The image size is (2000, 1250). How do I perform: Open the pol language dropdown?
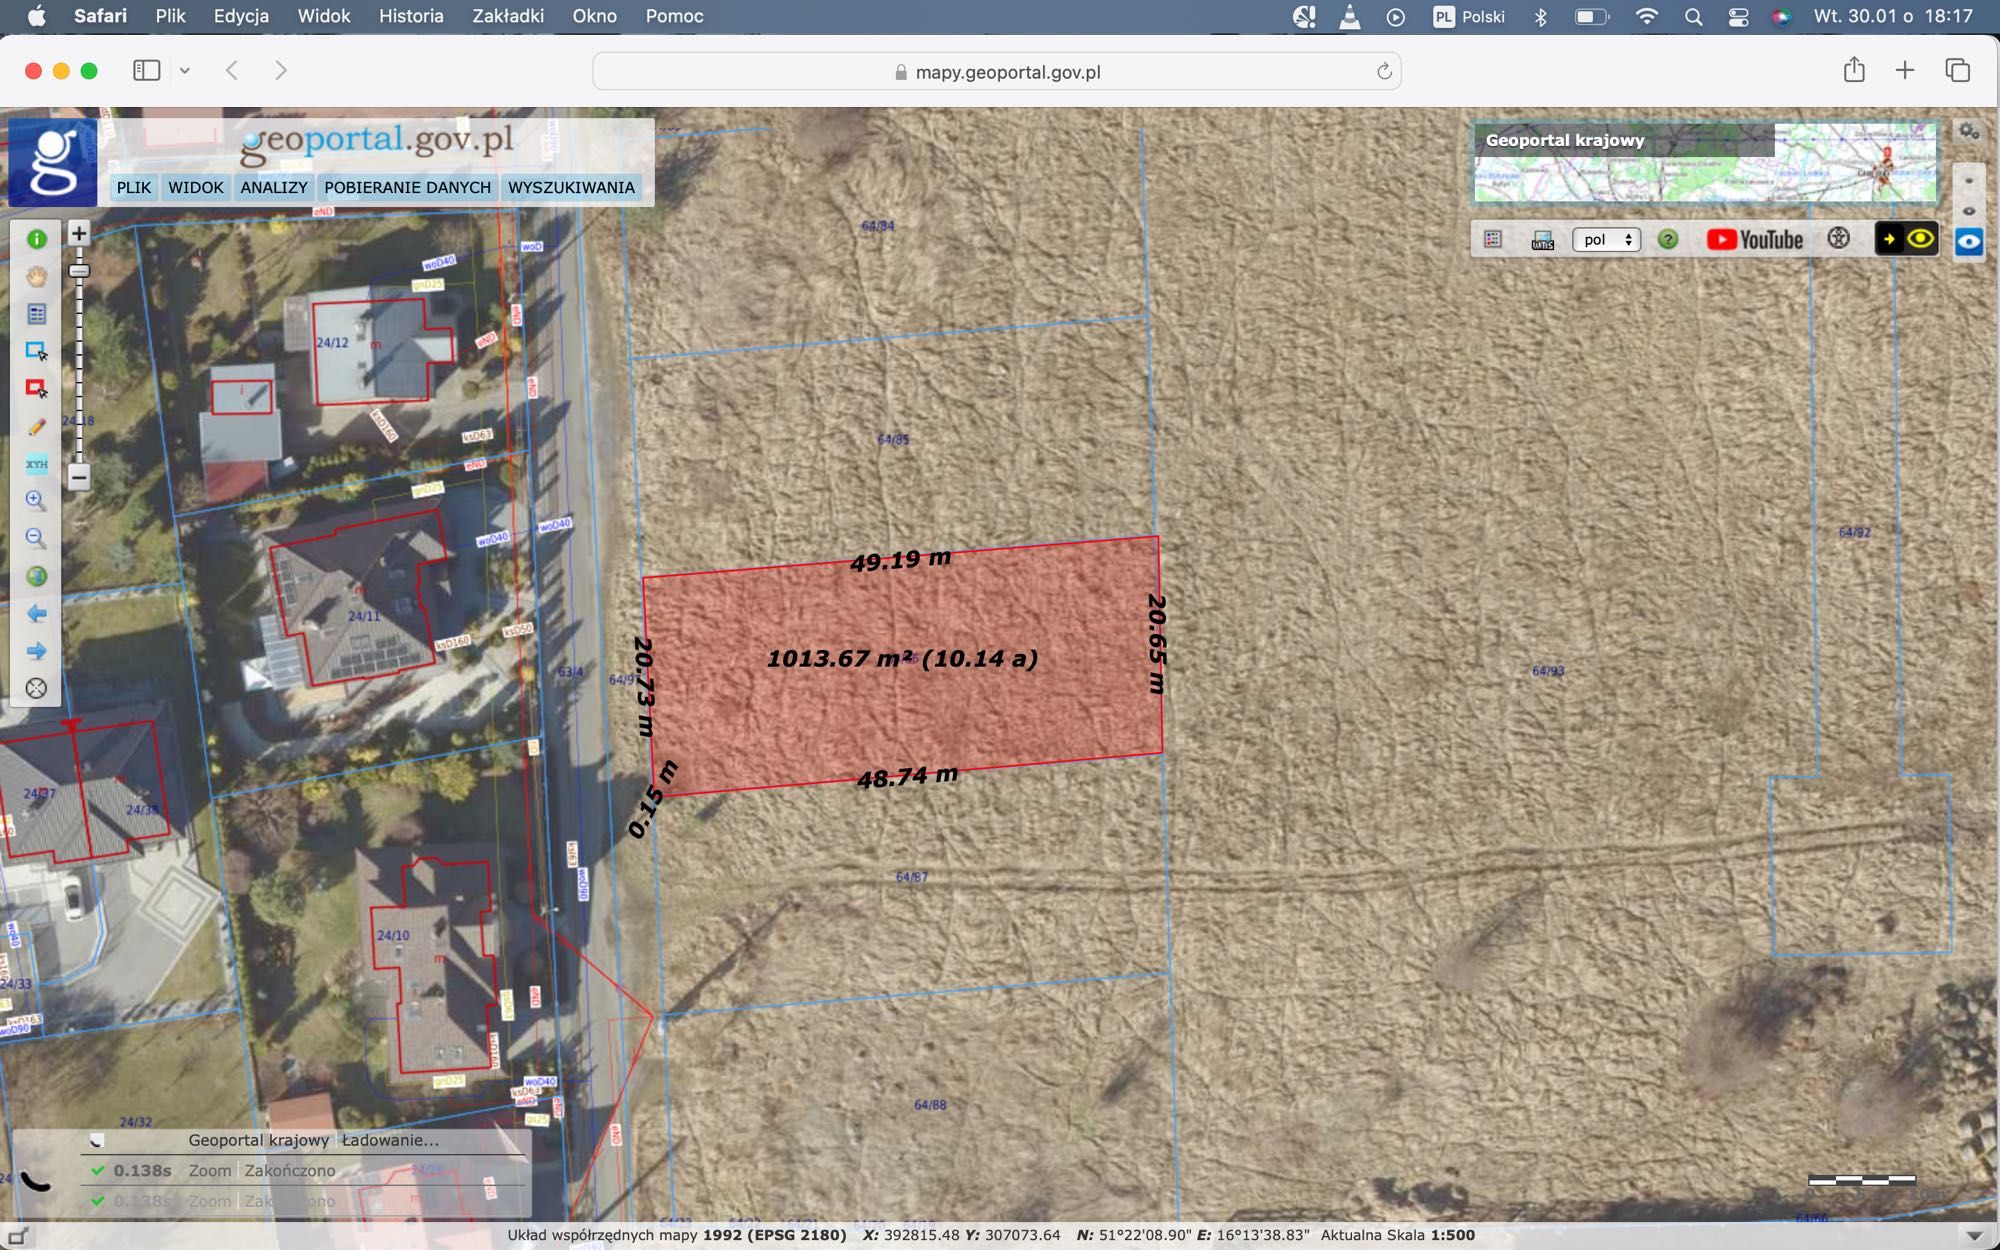tap(1606, 240)
